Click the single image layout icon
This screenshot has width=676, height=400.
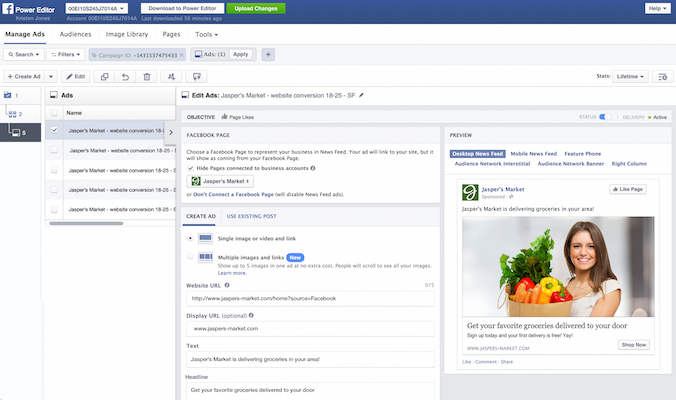pos(205,238)
